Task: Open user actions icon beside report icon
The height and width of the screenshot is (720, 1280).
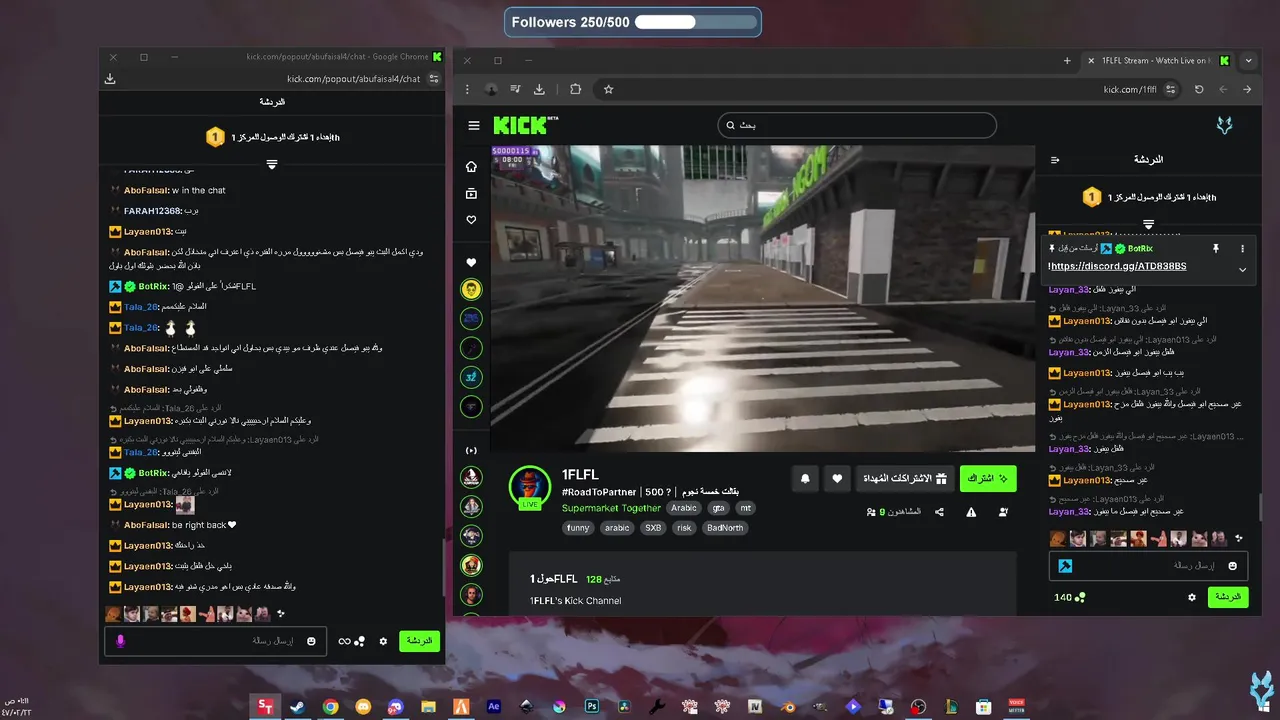Action: [x=1003, y=512]
